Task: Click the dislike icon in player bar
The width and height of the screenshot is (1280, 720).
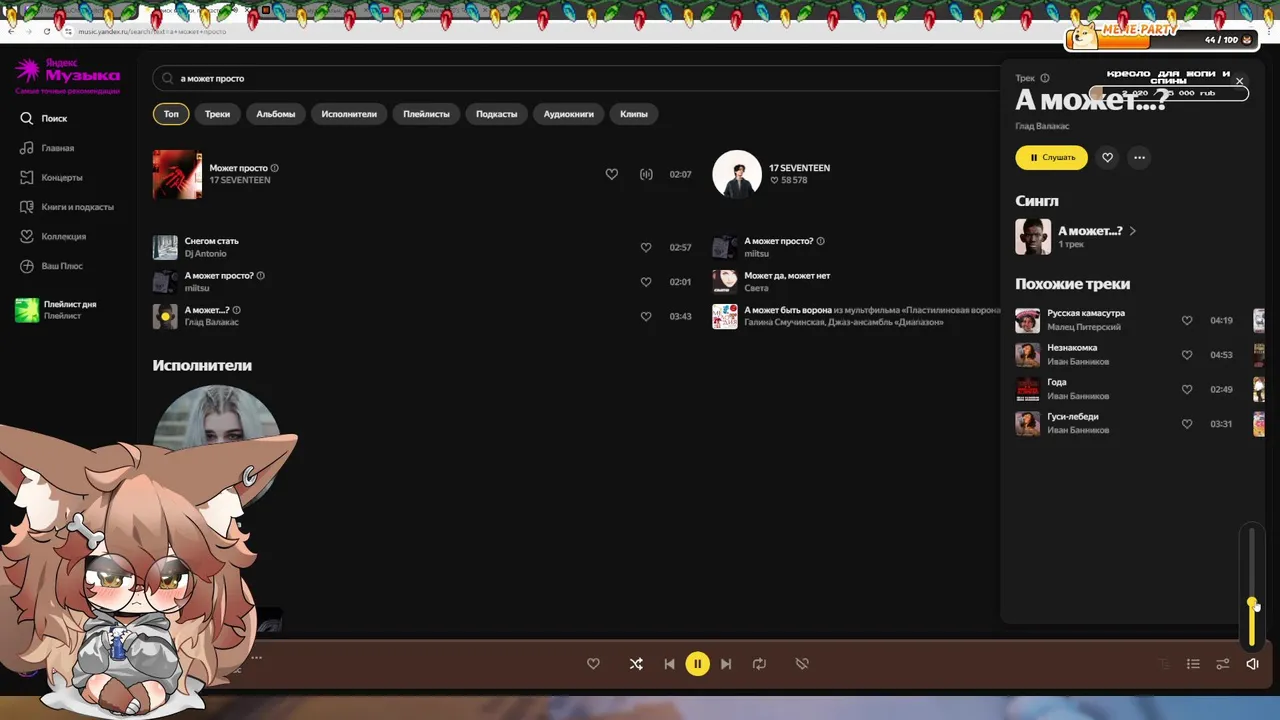Action: point(802,664)
